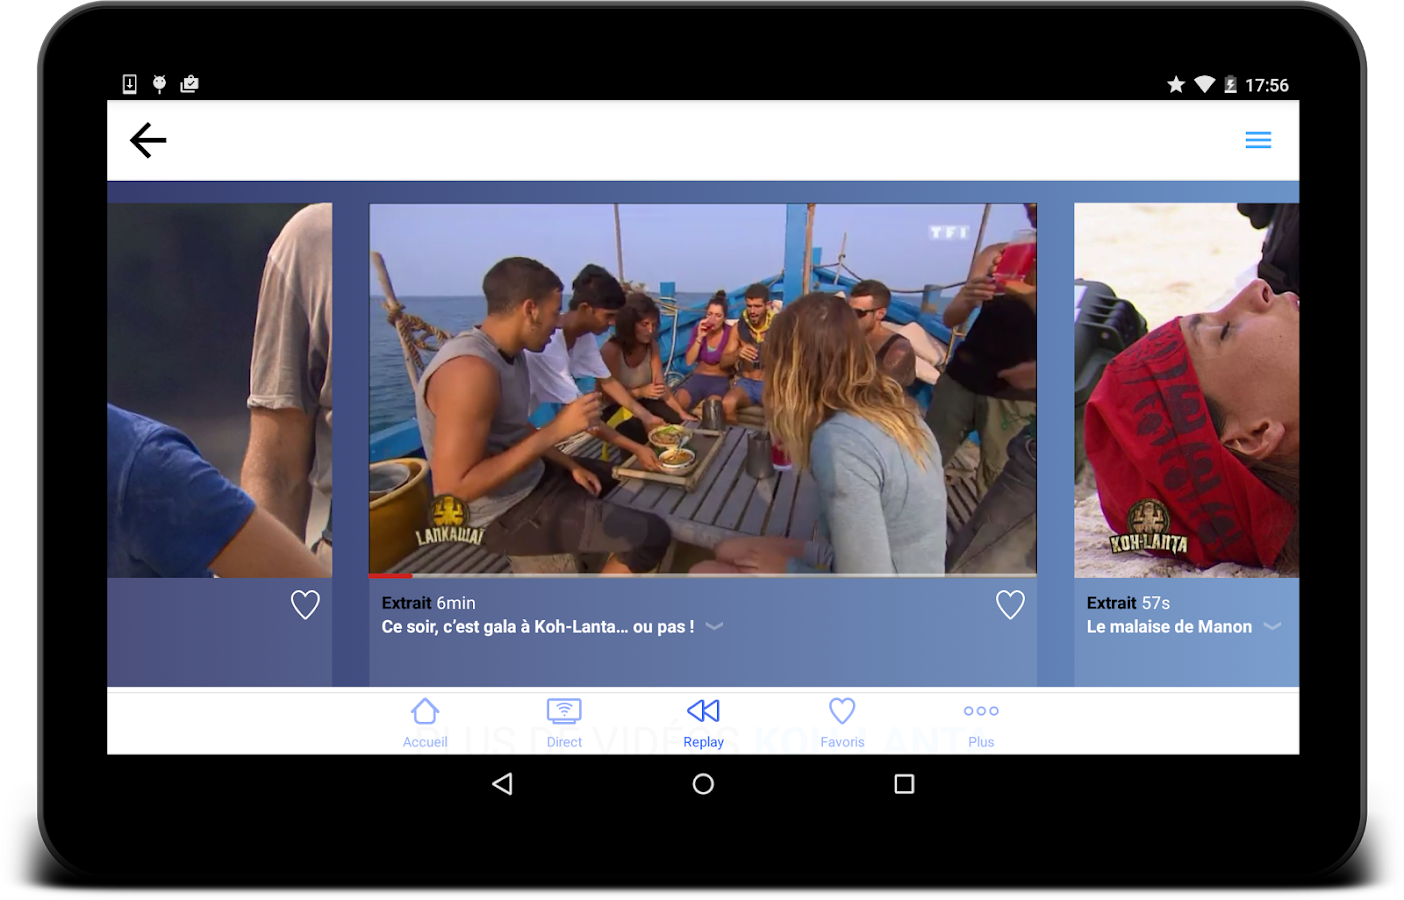Tap the 17:56 clock

tap(1267, 85)
